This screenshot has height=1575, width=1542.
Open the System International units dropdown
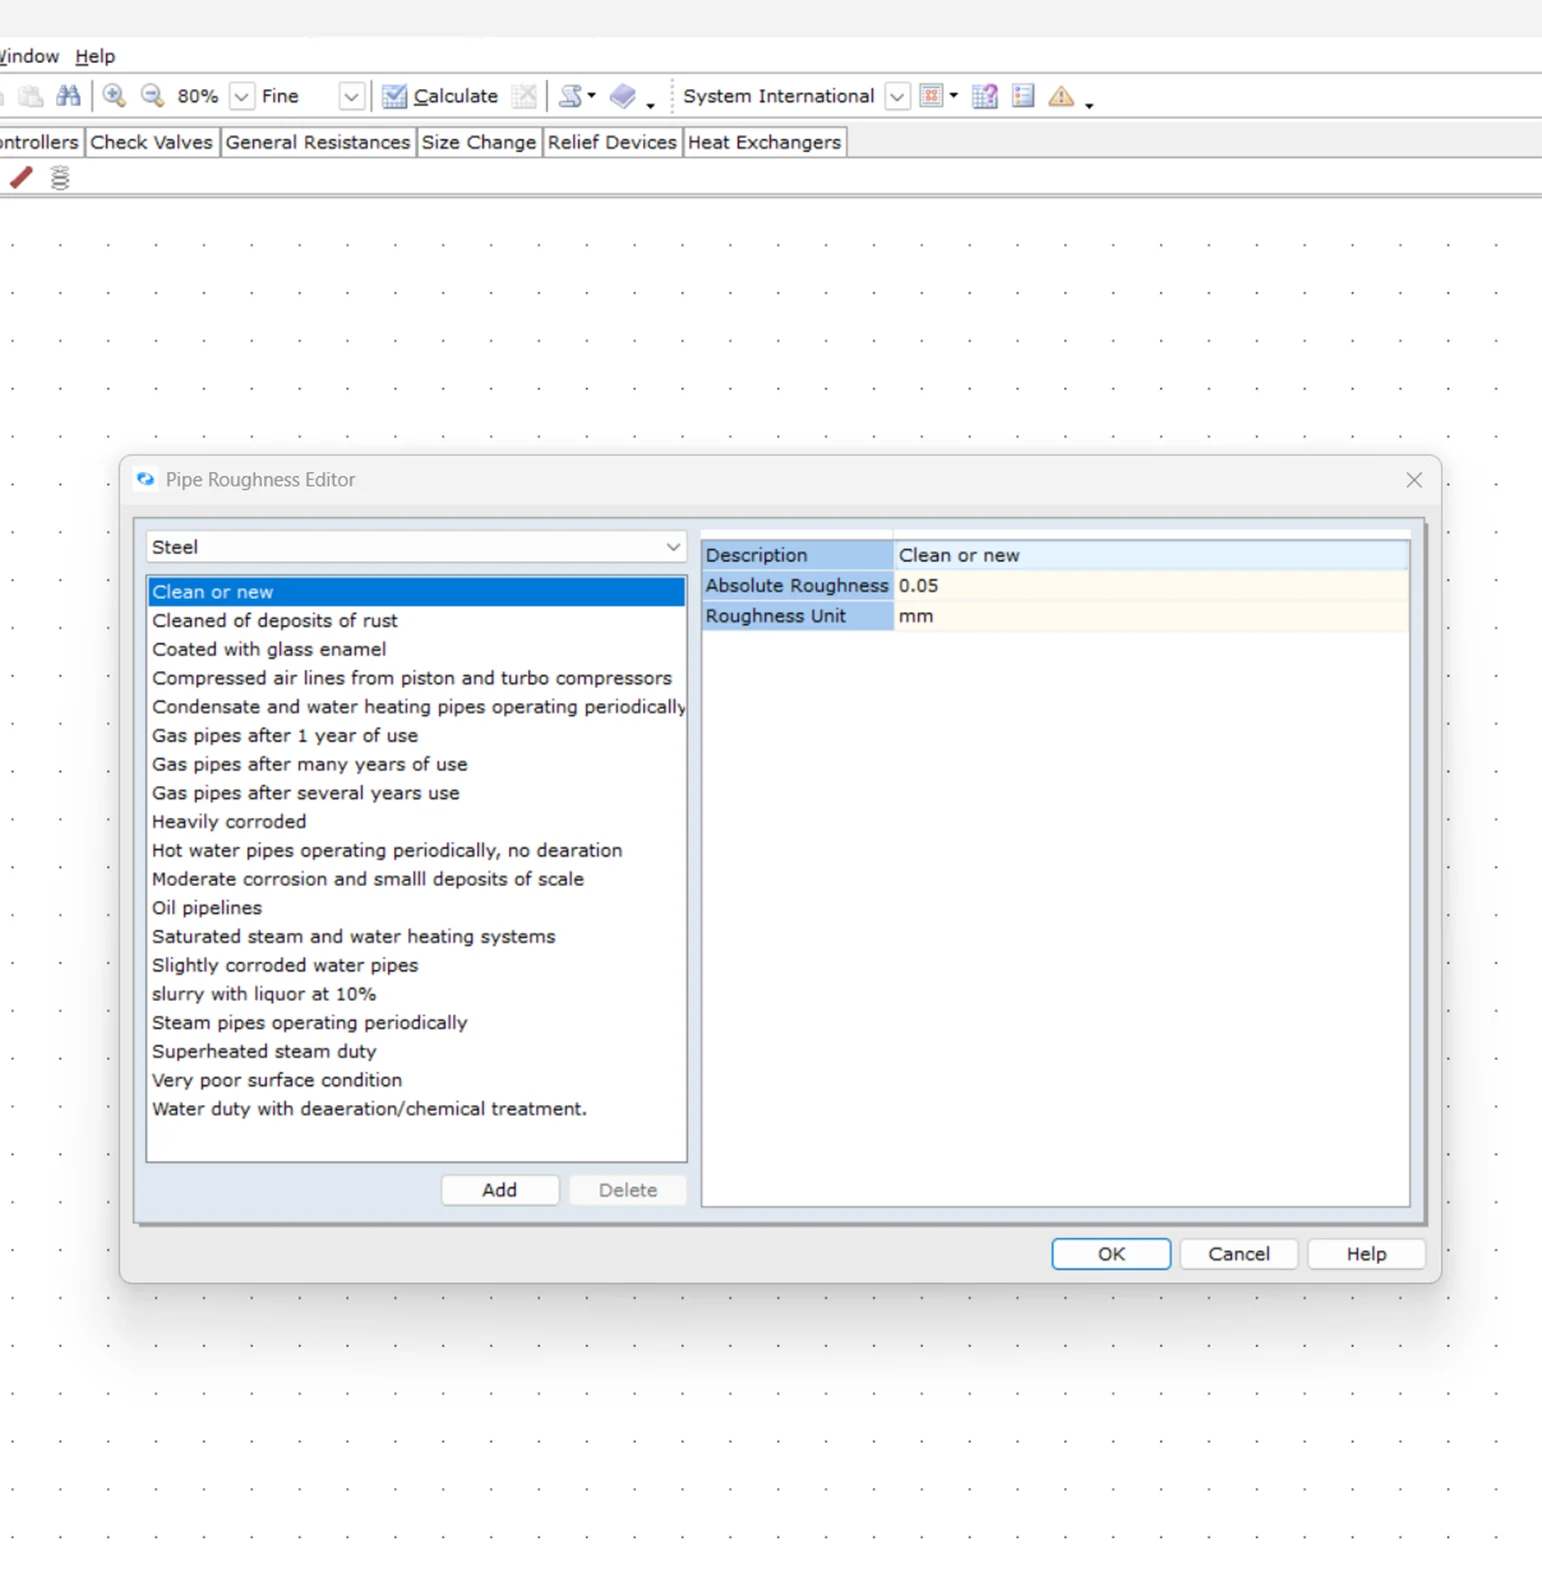[897, 96]
